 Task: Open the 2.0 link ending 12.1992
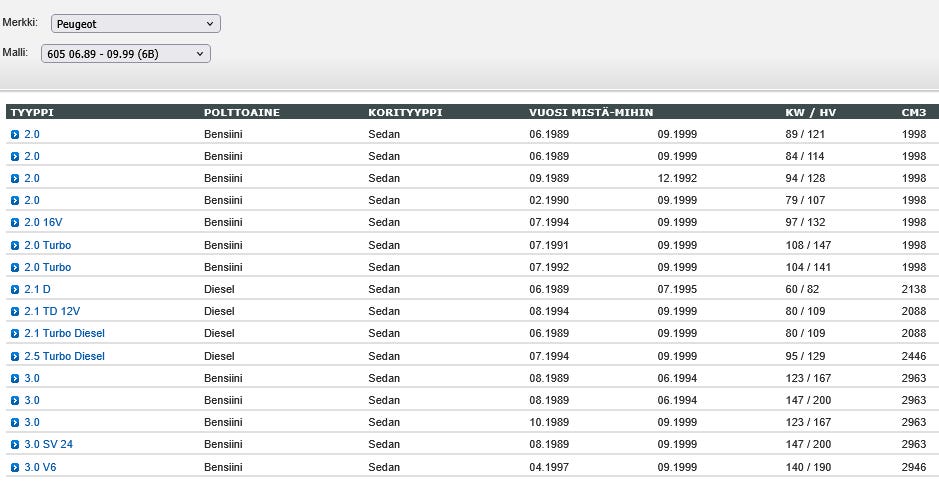(x=32, y=179)
